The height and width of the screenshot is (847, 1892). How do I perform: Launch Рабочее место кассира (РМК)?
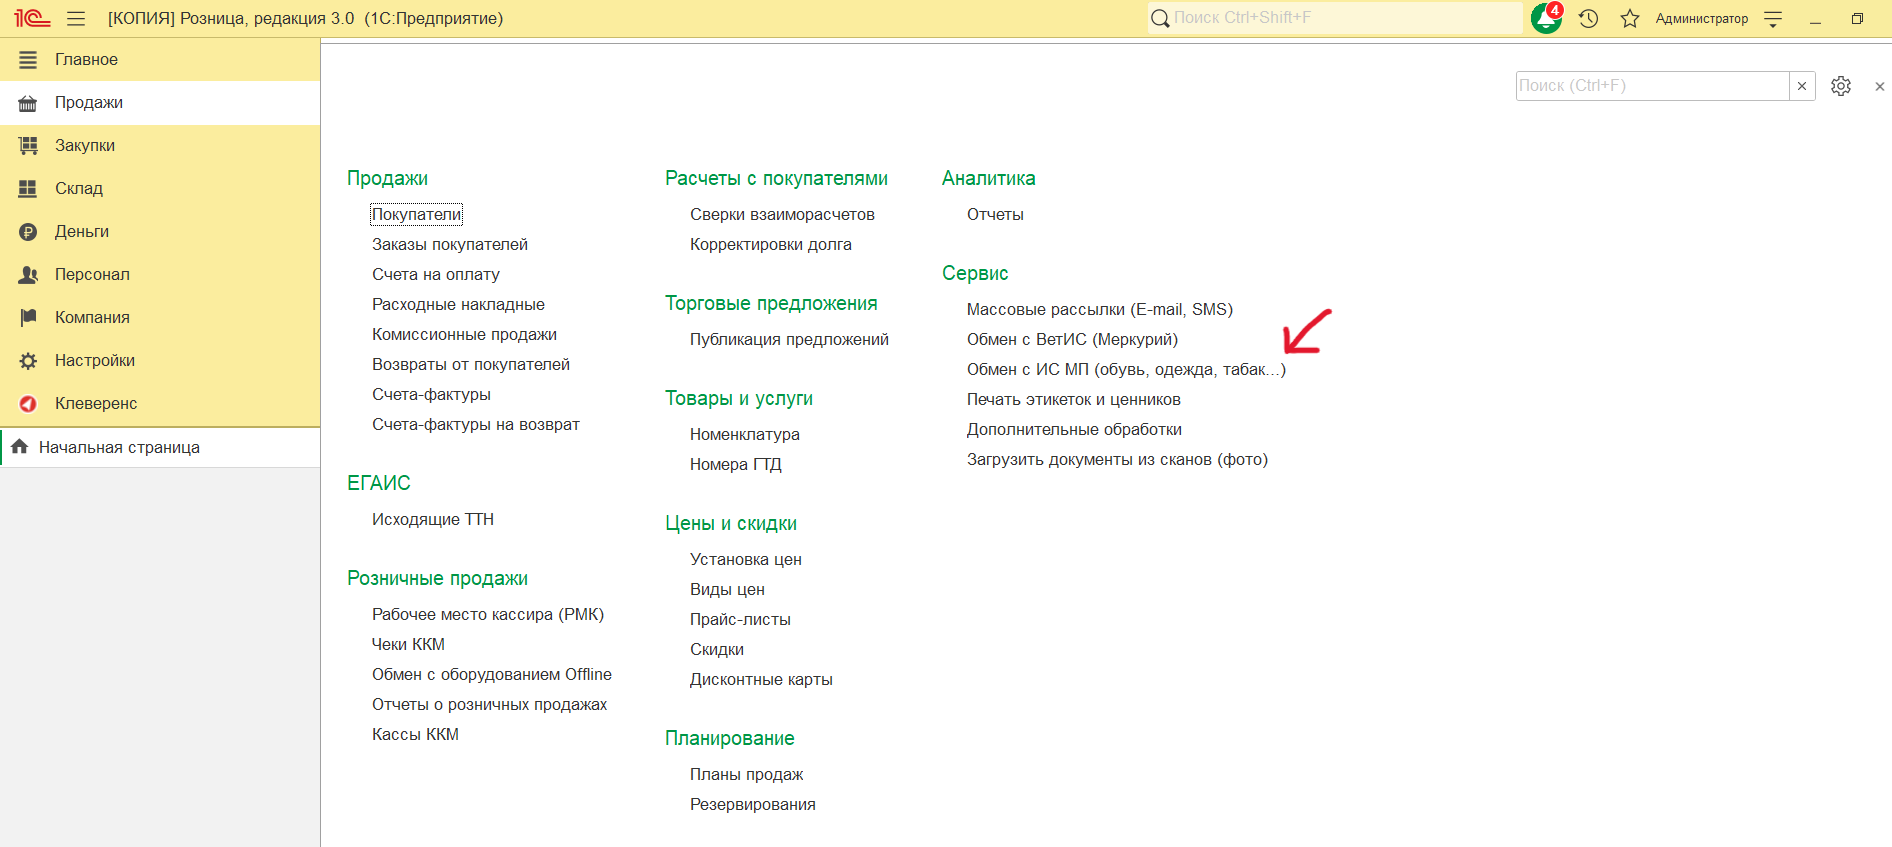point(488,614)
